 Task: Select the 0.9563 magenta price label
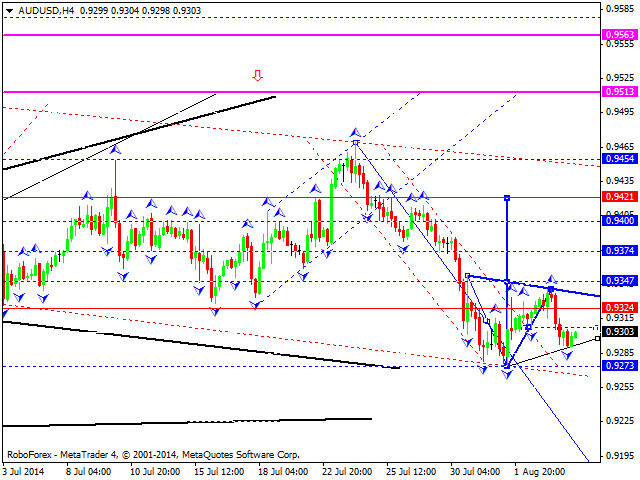620,35
